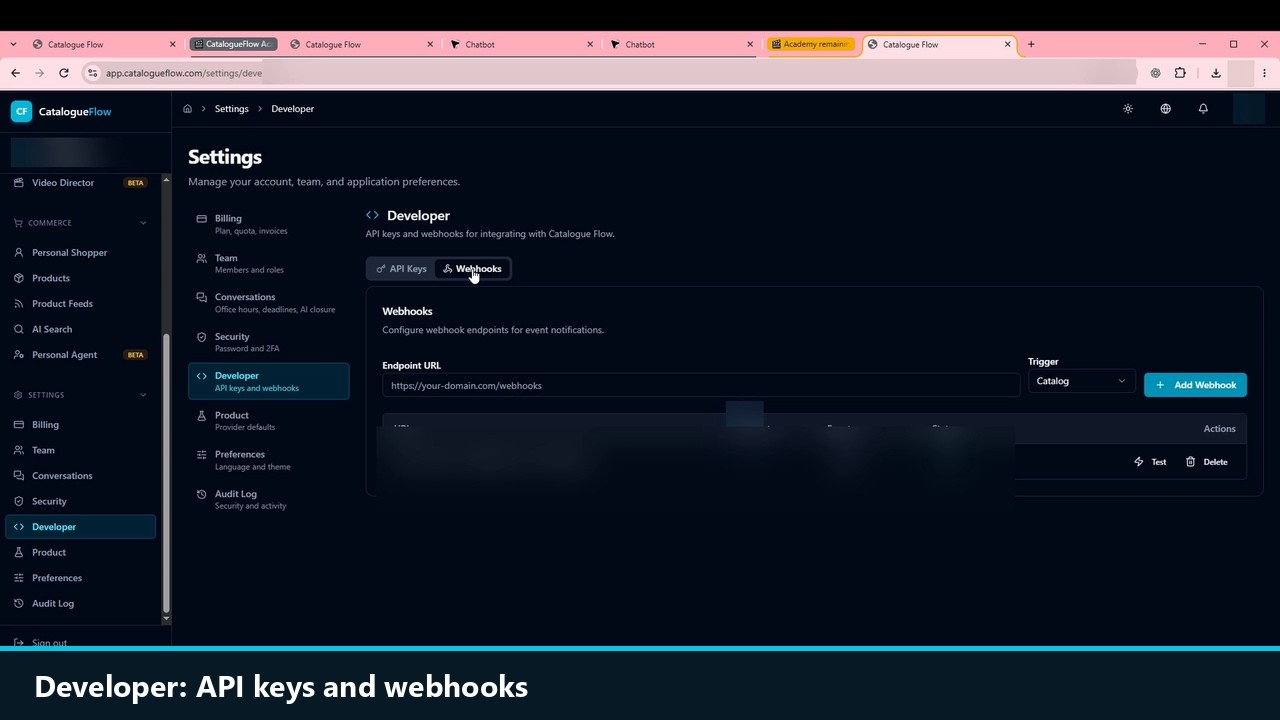Click the CatalogueFlow logo
1280x720 pixels.
pyautogui.click(x=61, y=112)
